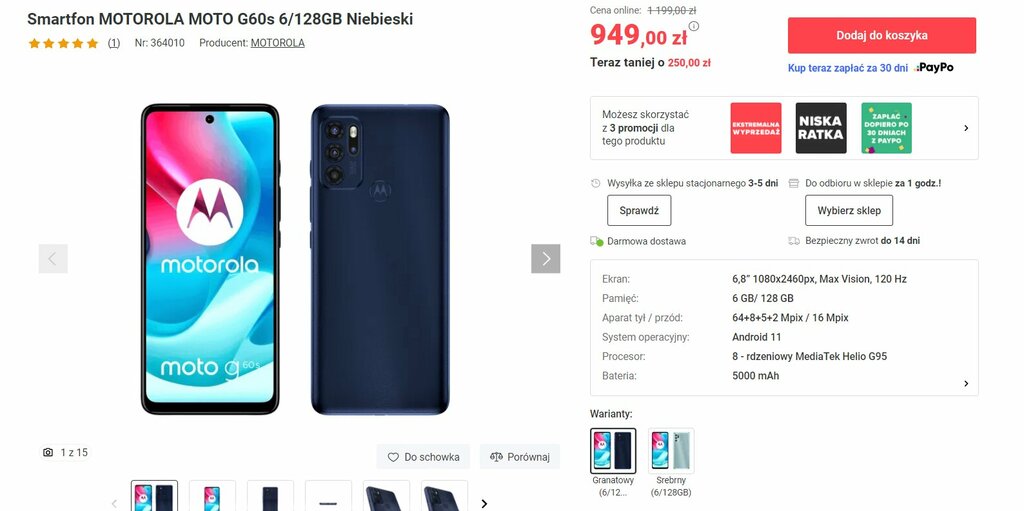Click the Wybierz sklep button
Viewport: 1024px width, 511px height.
click(x=849, y=210)
